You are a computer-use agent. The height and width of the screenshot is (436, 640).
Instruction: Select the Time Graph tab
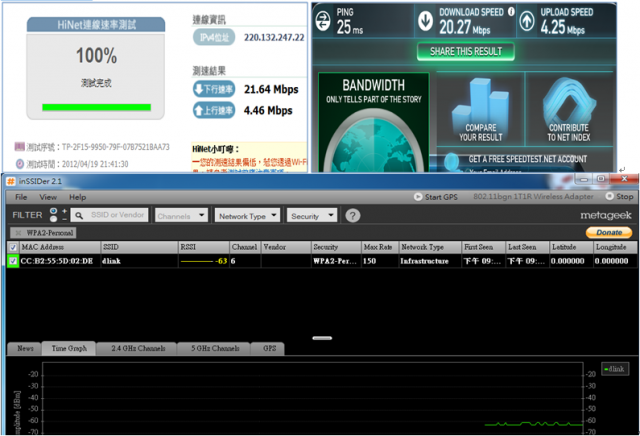69,348
